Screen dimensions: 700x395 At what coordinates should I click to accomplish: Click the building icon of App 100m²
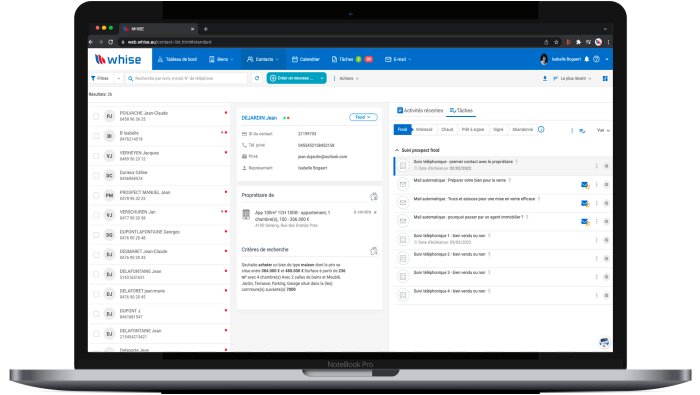point(246,214)
